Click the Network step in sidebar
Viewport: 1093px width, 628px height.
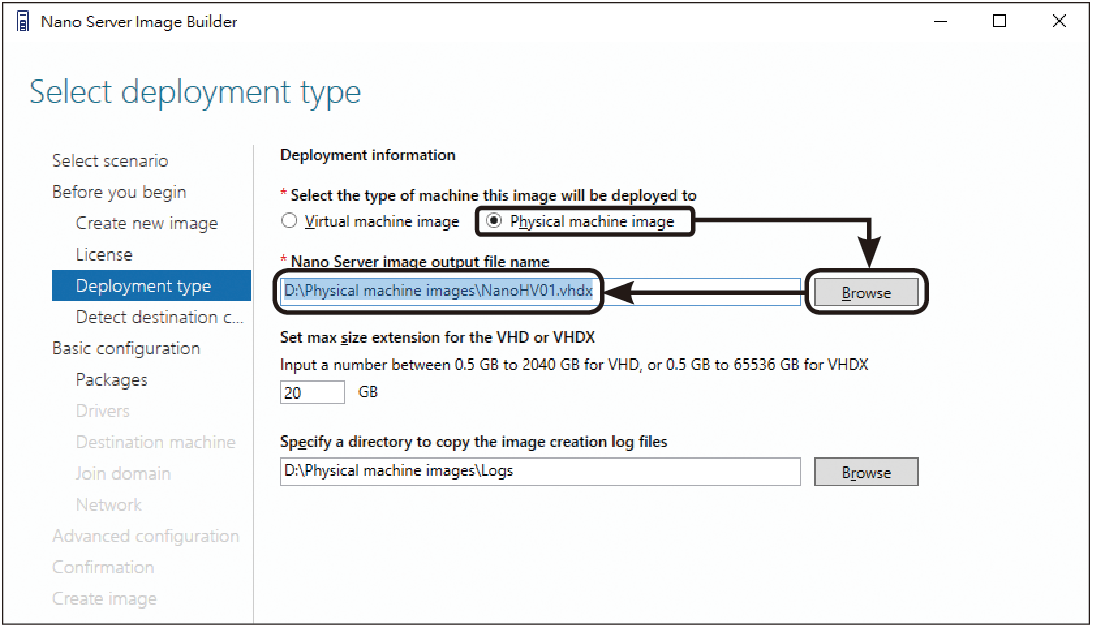click(109, 505)
